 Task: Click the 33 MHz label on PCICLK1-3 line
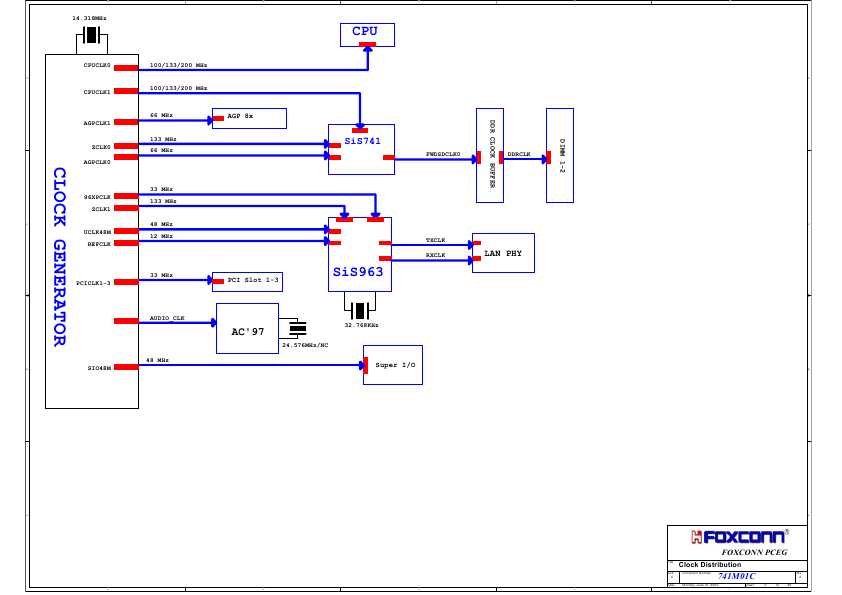pos(161,275)
